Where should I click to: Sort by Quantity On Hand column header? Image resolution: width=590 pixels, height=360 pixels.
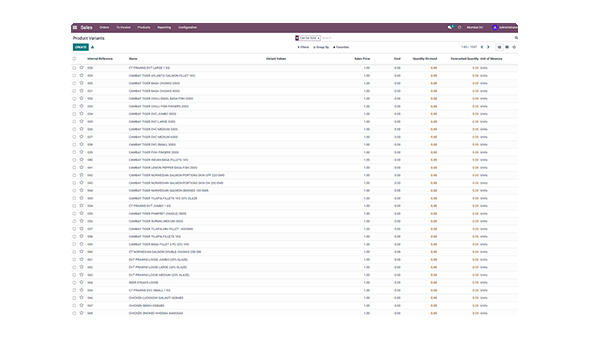click(425, 59)
